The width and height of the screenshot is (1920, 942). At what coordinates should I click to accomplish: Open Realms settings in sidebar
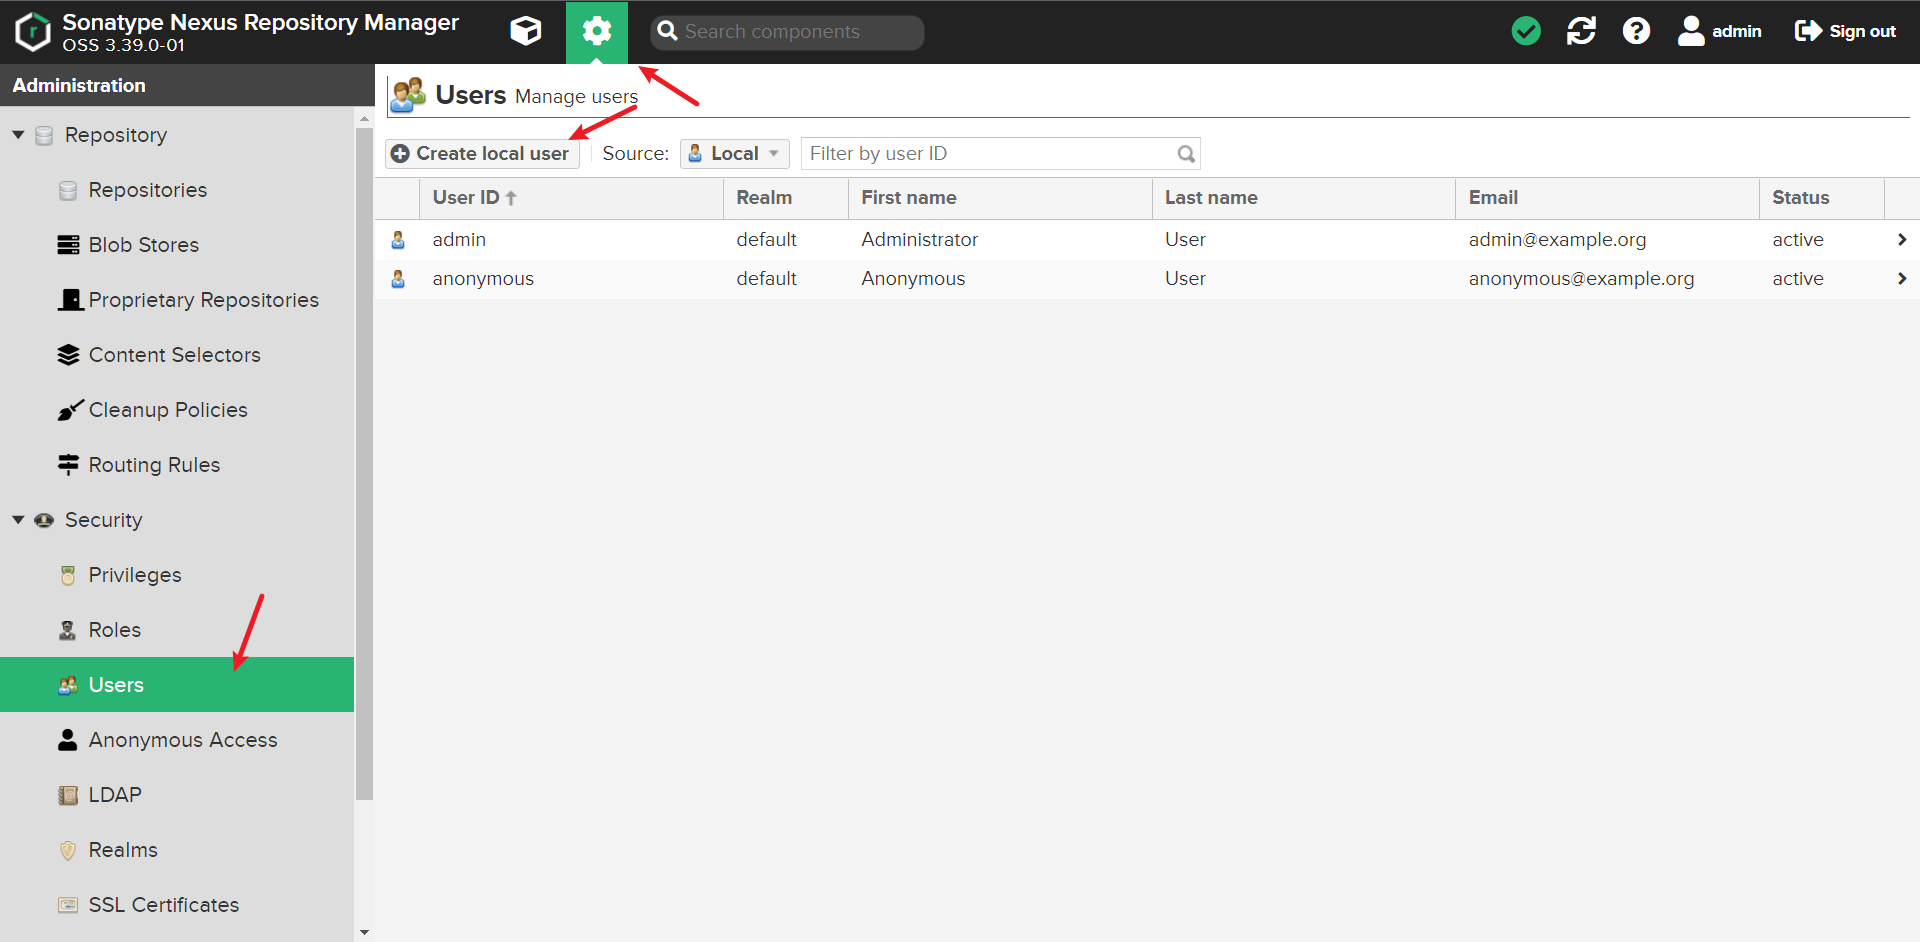pos(123,850)
